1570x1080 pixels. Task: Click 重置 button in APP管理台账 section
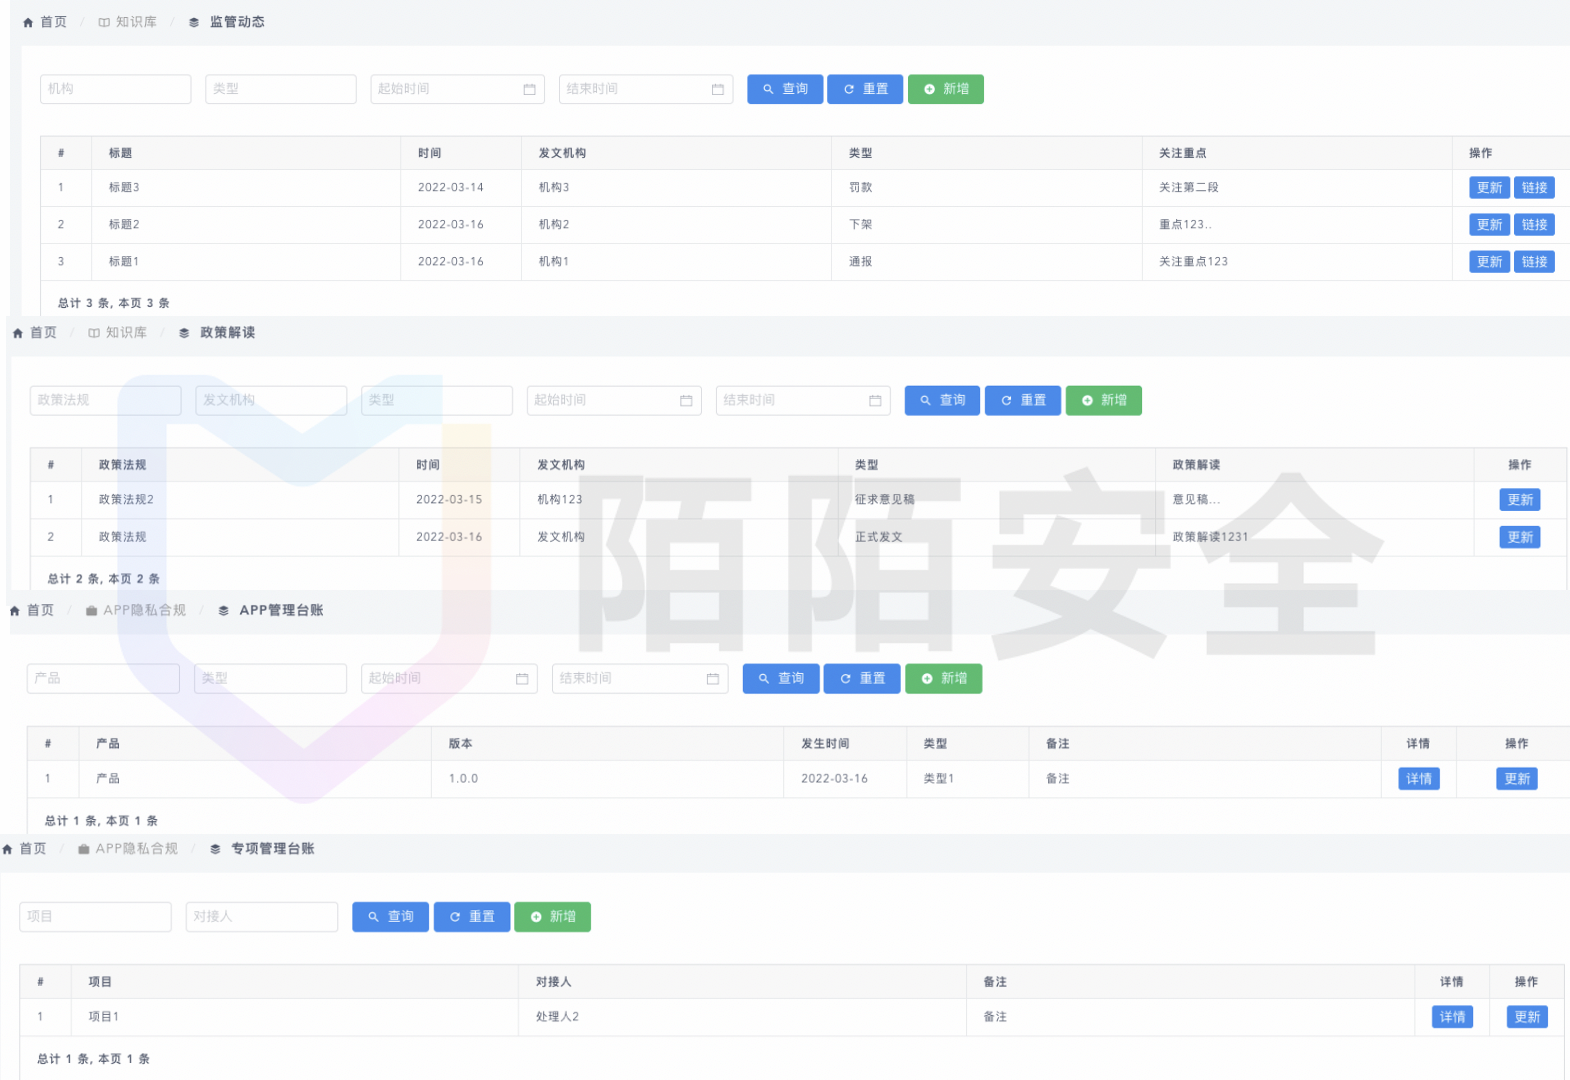tap(862, 679)
